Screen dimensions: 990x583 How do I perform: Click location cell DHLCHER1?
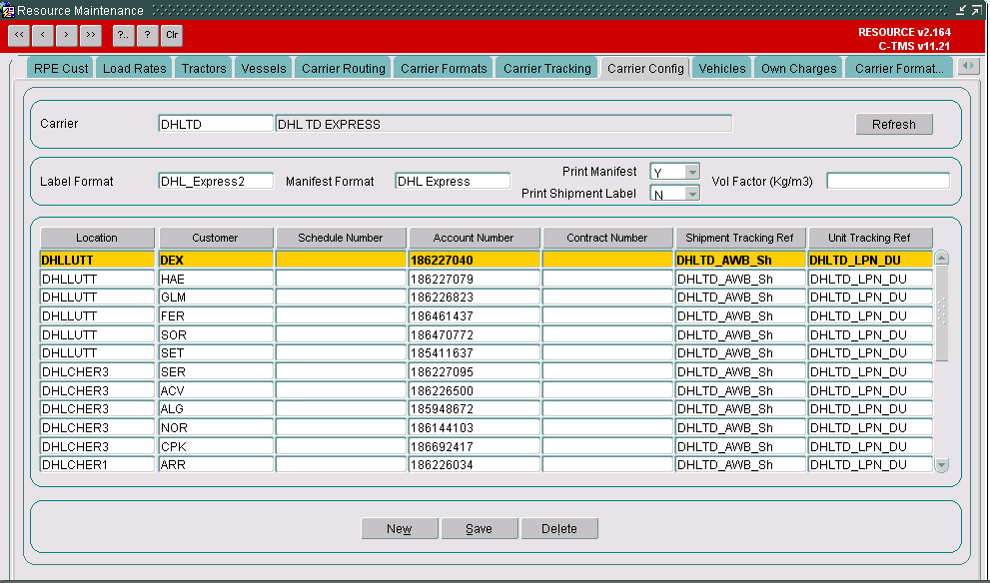click(97, 465)
